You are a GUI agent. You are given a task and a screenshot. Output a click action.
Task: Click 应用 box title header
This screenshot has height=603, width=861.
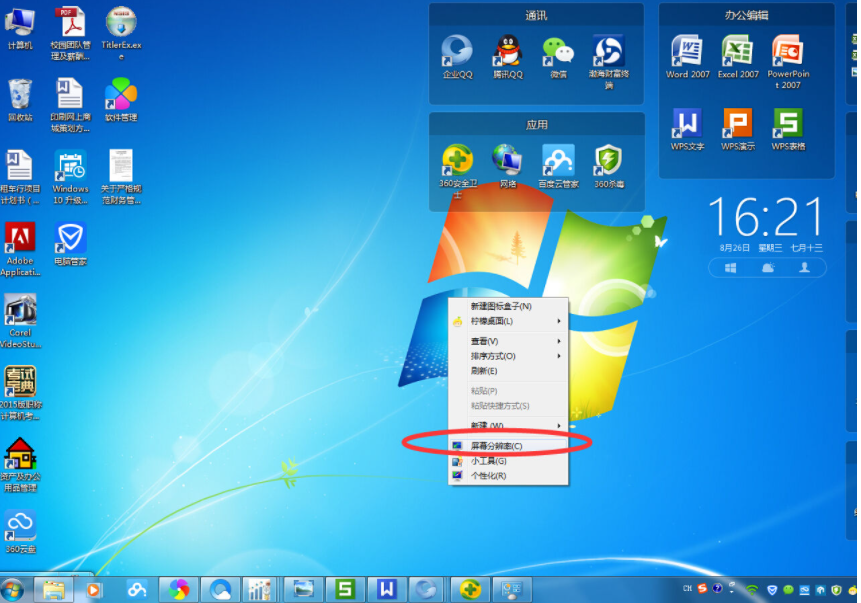click(536, 125)
